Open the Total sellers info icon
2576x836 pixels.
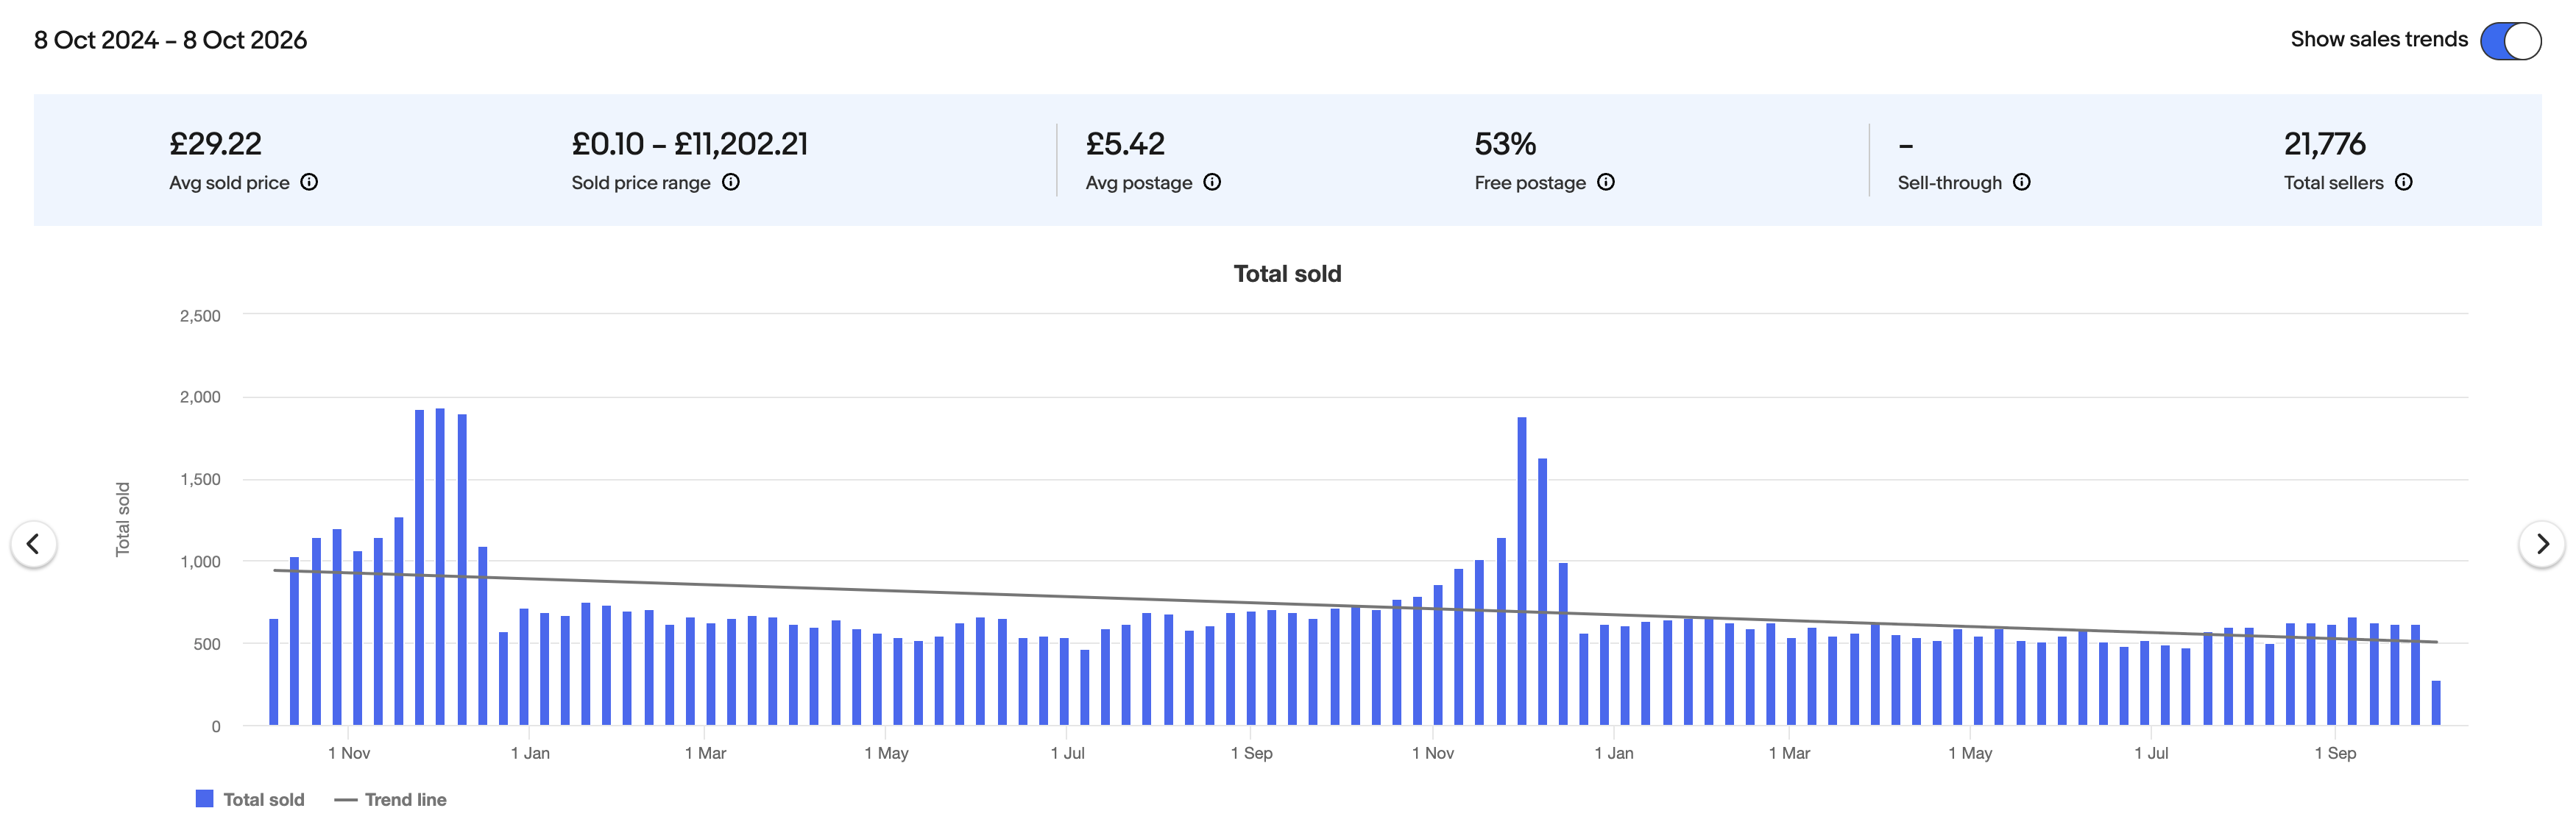pos(2404,182)
